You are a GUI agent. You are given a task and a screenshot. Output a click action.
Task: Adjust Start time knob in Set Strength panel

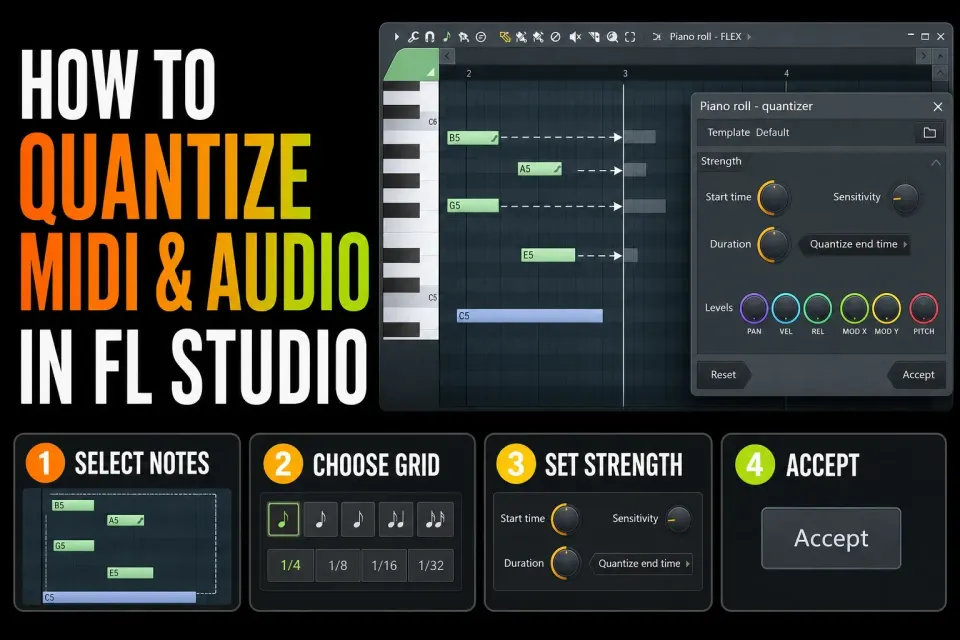564,519
